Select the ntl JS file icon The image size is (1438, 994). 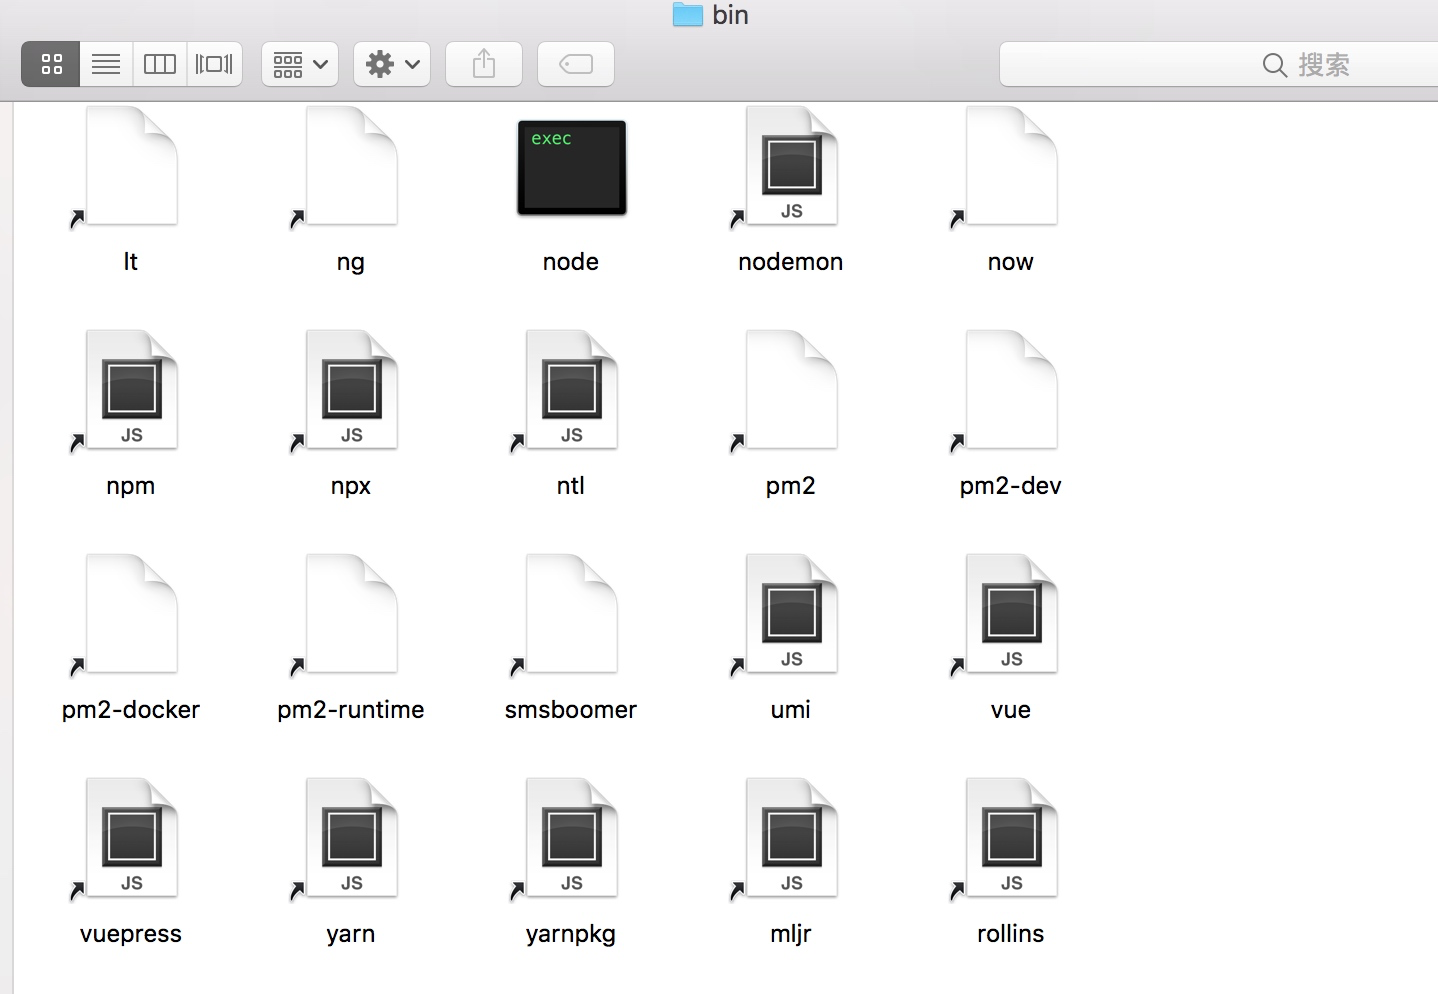click(x=571, y=391)
